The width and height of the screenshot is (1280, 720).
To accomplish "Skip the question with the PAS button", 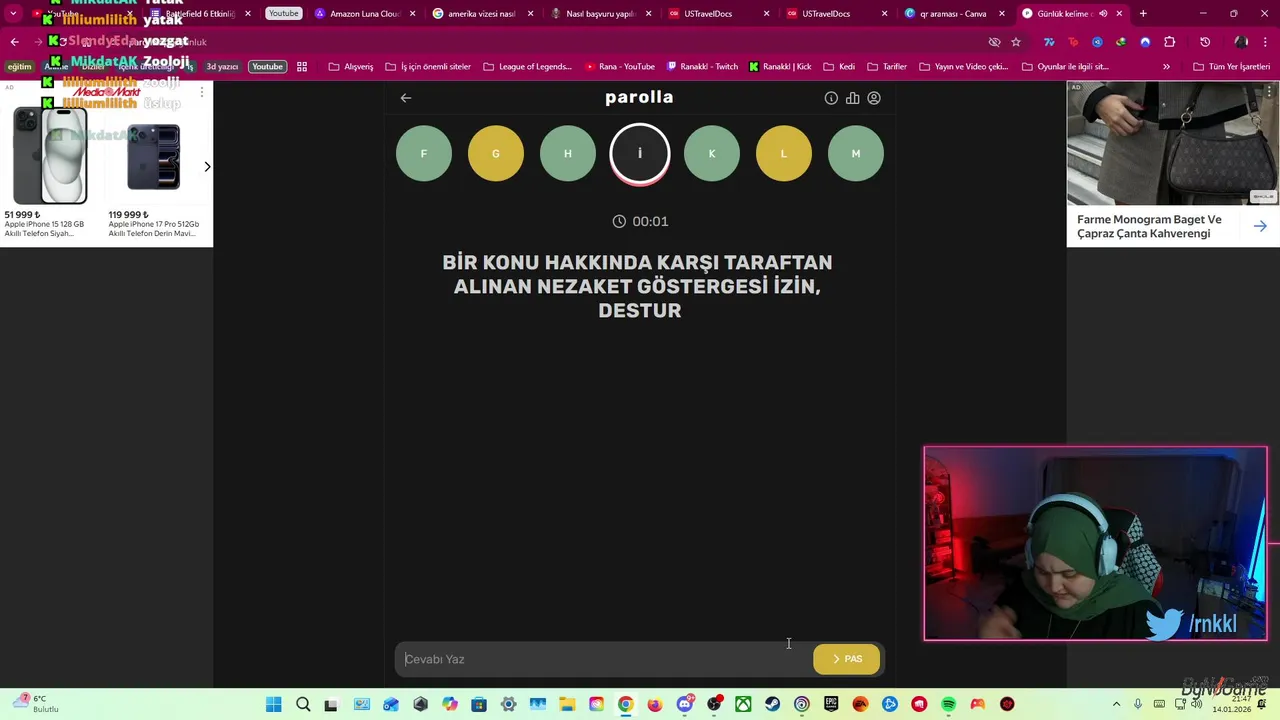I will point(847,659).
